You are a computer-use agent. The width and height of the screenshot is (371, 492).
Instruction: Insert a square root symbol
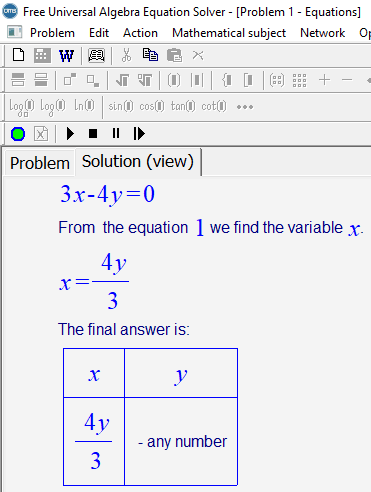(122, 80)
